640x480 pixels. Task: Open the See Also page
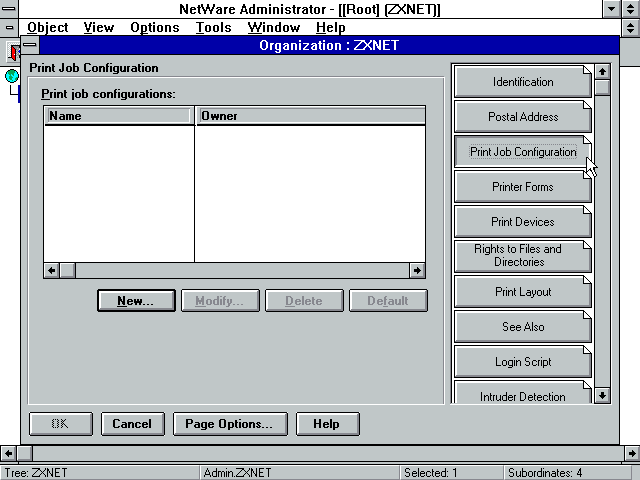click(x=523, y=327)
